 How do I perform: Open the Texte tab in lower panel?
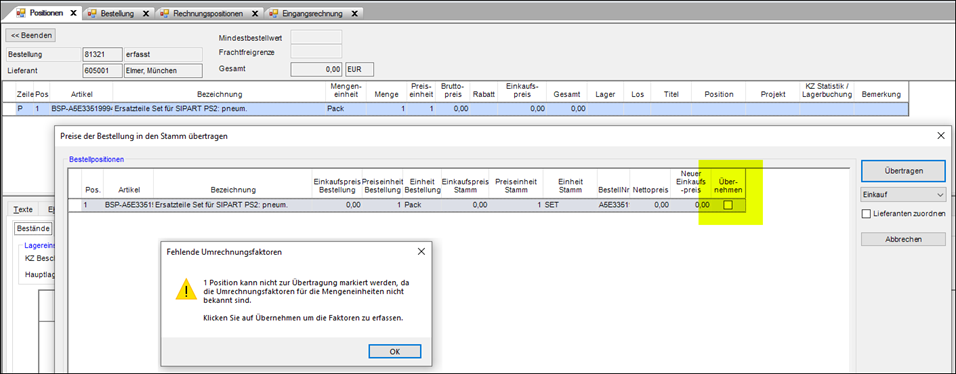click(x=23, y=209)
